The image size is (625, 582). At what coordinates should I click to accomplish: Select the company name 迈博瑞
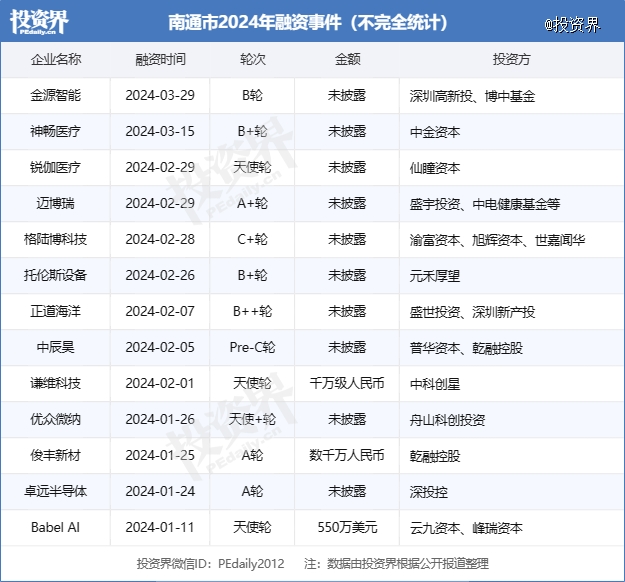[56, 203]
